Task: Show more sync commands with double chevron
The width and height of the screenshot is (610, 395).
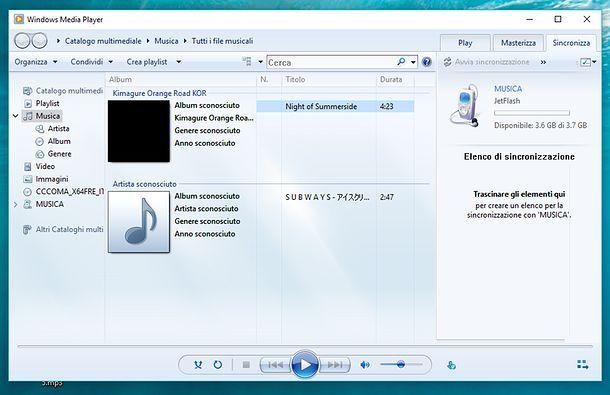Action: [x=543, y=62]
